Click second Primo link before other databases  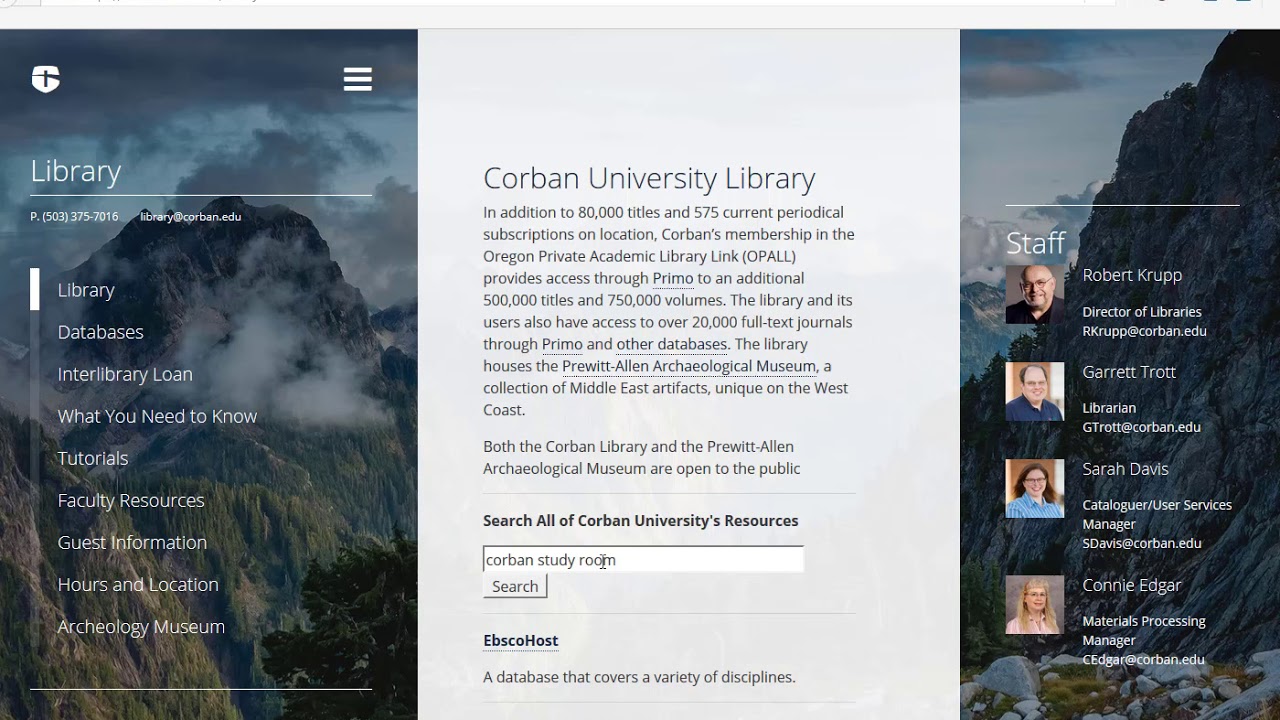click(562, 344)
